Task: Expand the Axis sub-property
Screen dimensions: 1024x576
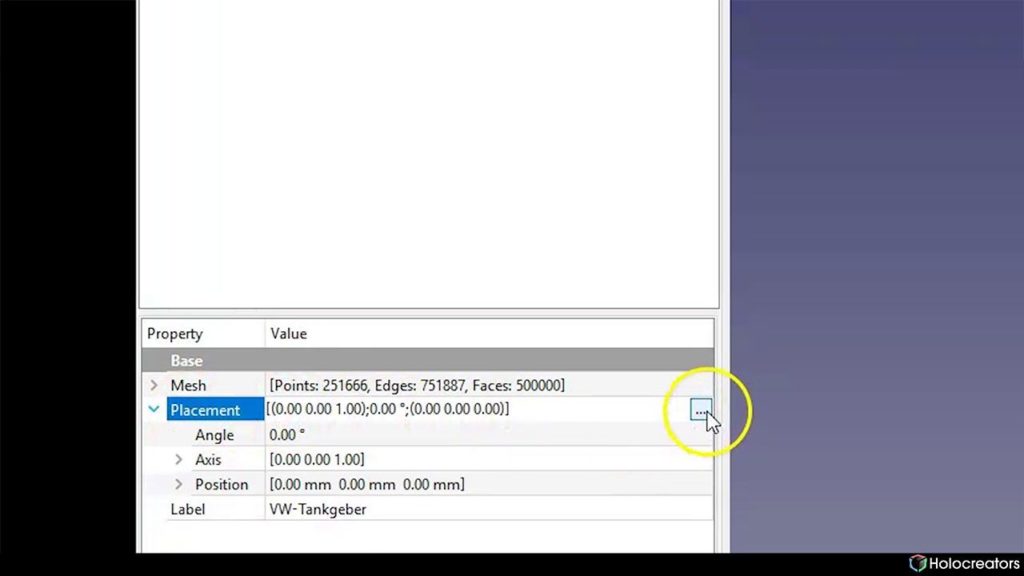Action: pos(178,460)
